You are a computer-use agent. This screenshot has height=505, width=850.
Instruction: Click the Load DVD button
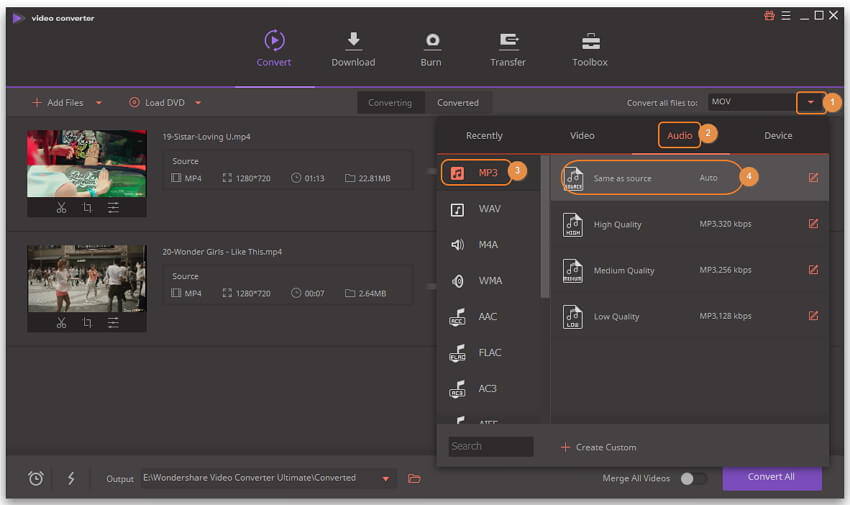click(157, 102)
